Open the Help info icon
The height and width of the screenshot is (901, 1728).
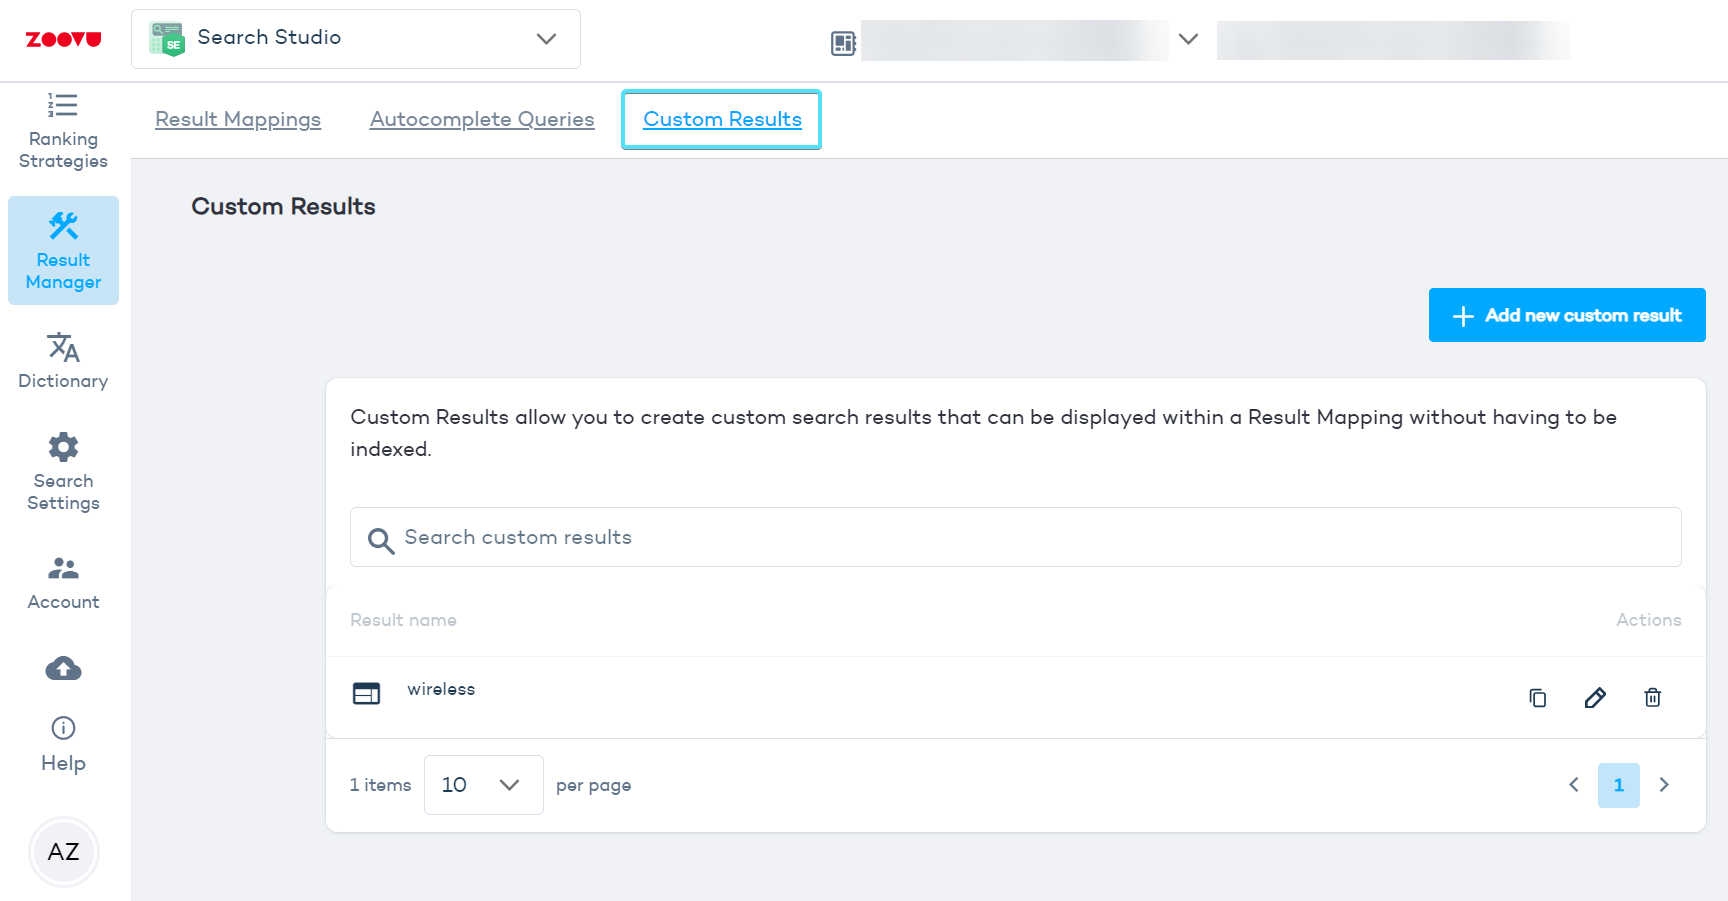pos(63,728)
